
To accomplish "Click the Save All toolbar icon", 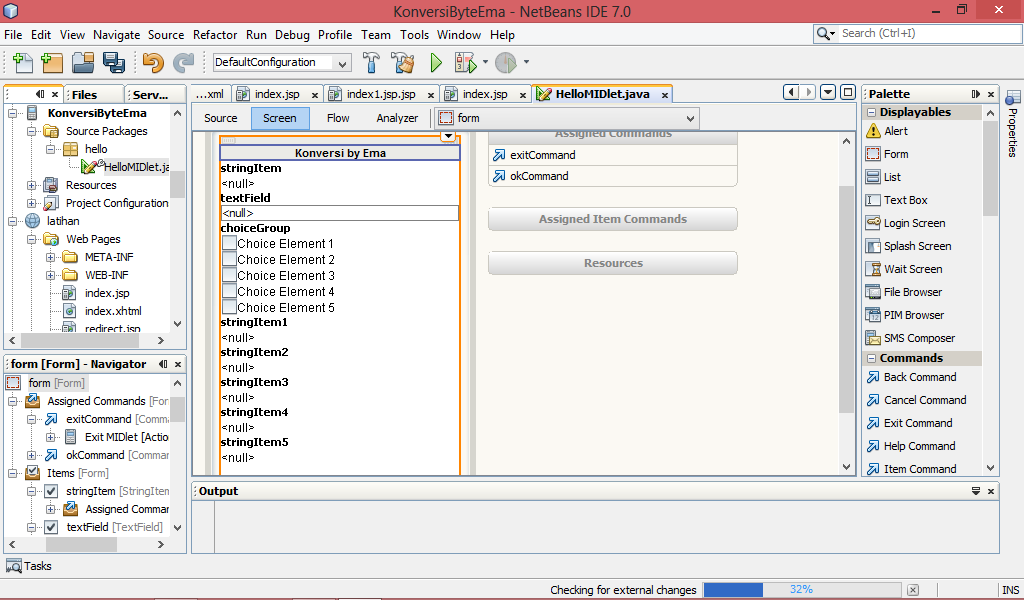I will (x=114, y=63).
